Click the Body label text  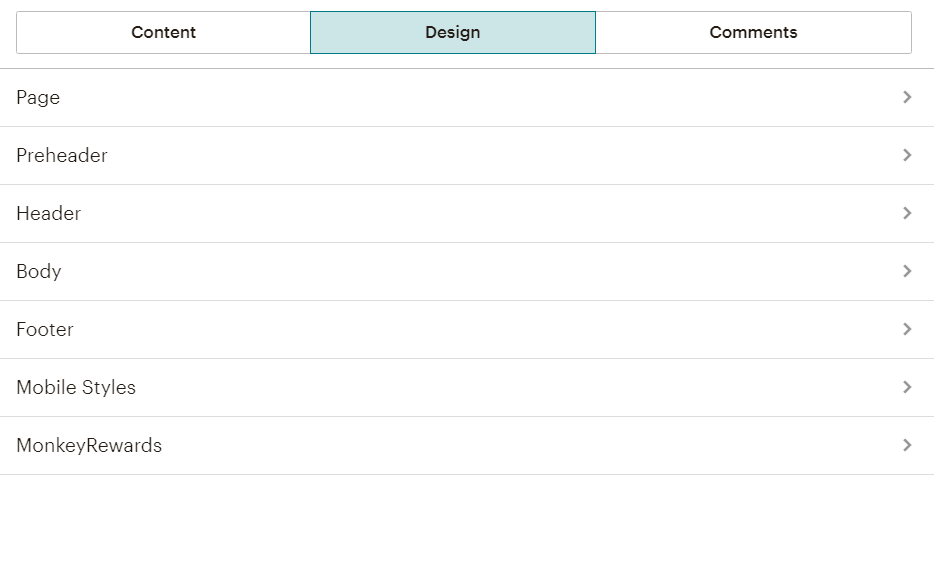39,271
